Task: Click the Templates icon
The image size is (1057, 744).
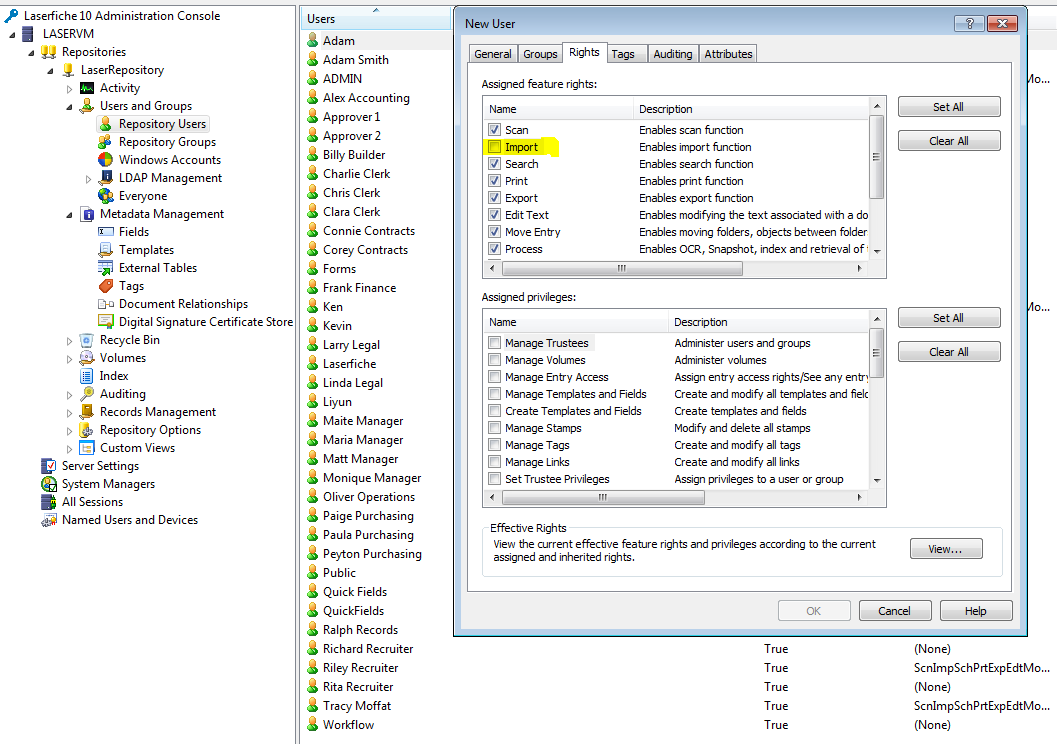Action: pyautogui.click(x=105, y=250)
